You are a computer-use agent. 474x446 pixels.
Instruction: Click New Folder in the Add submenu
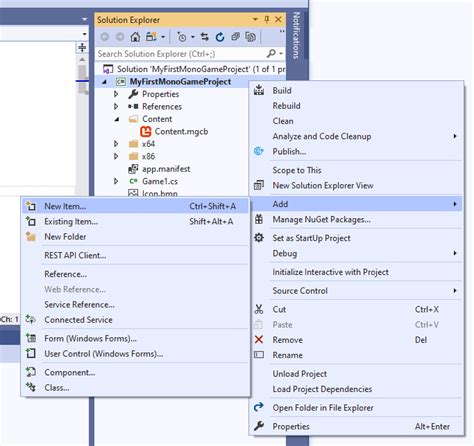click(136, 237)
